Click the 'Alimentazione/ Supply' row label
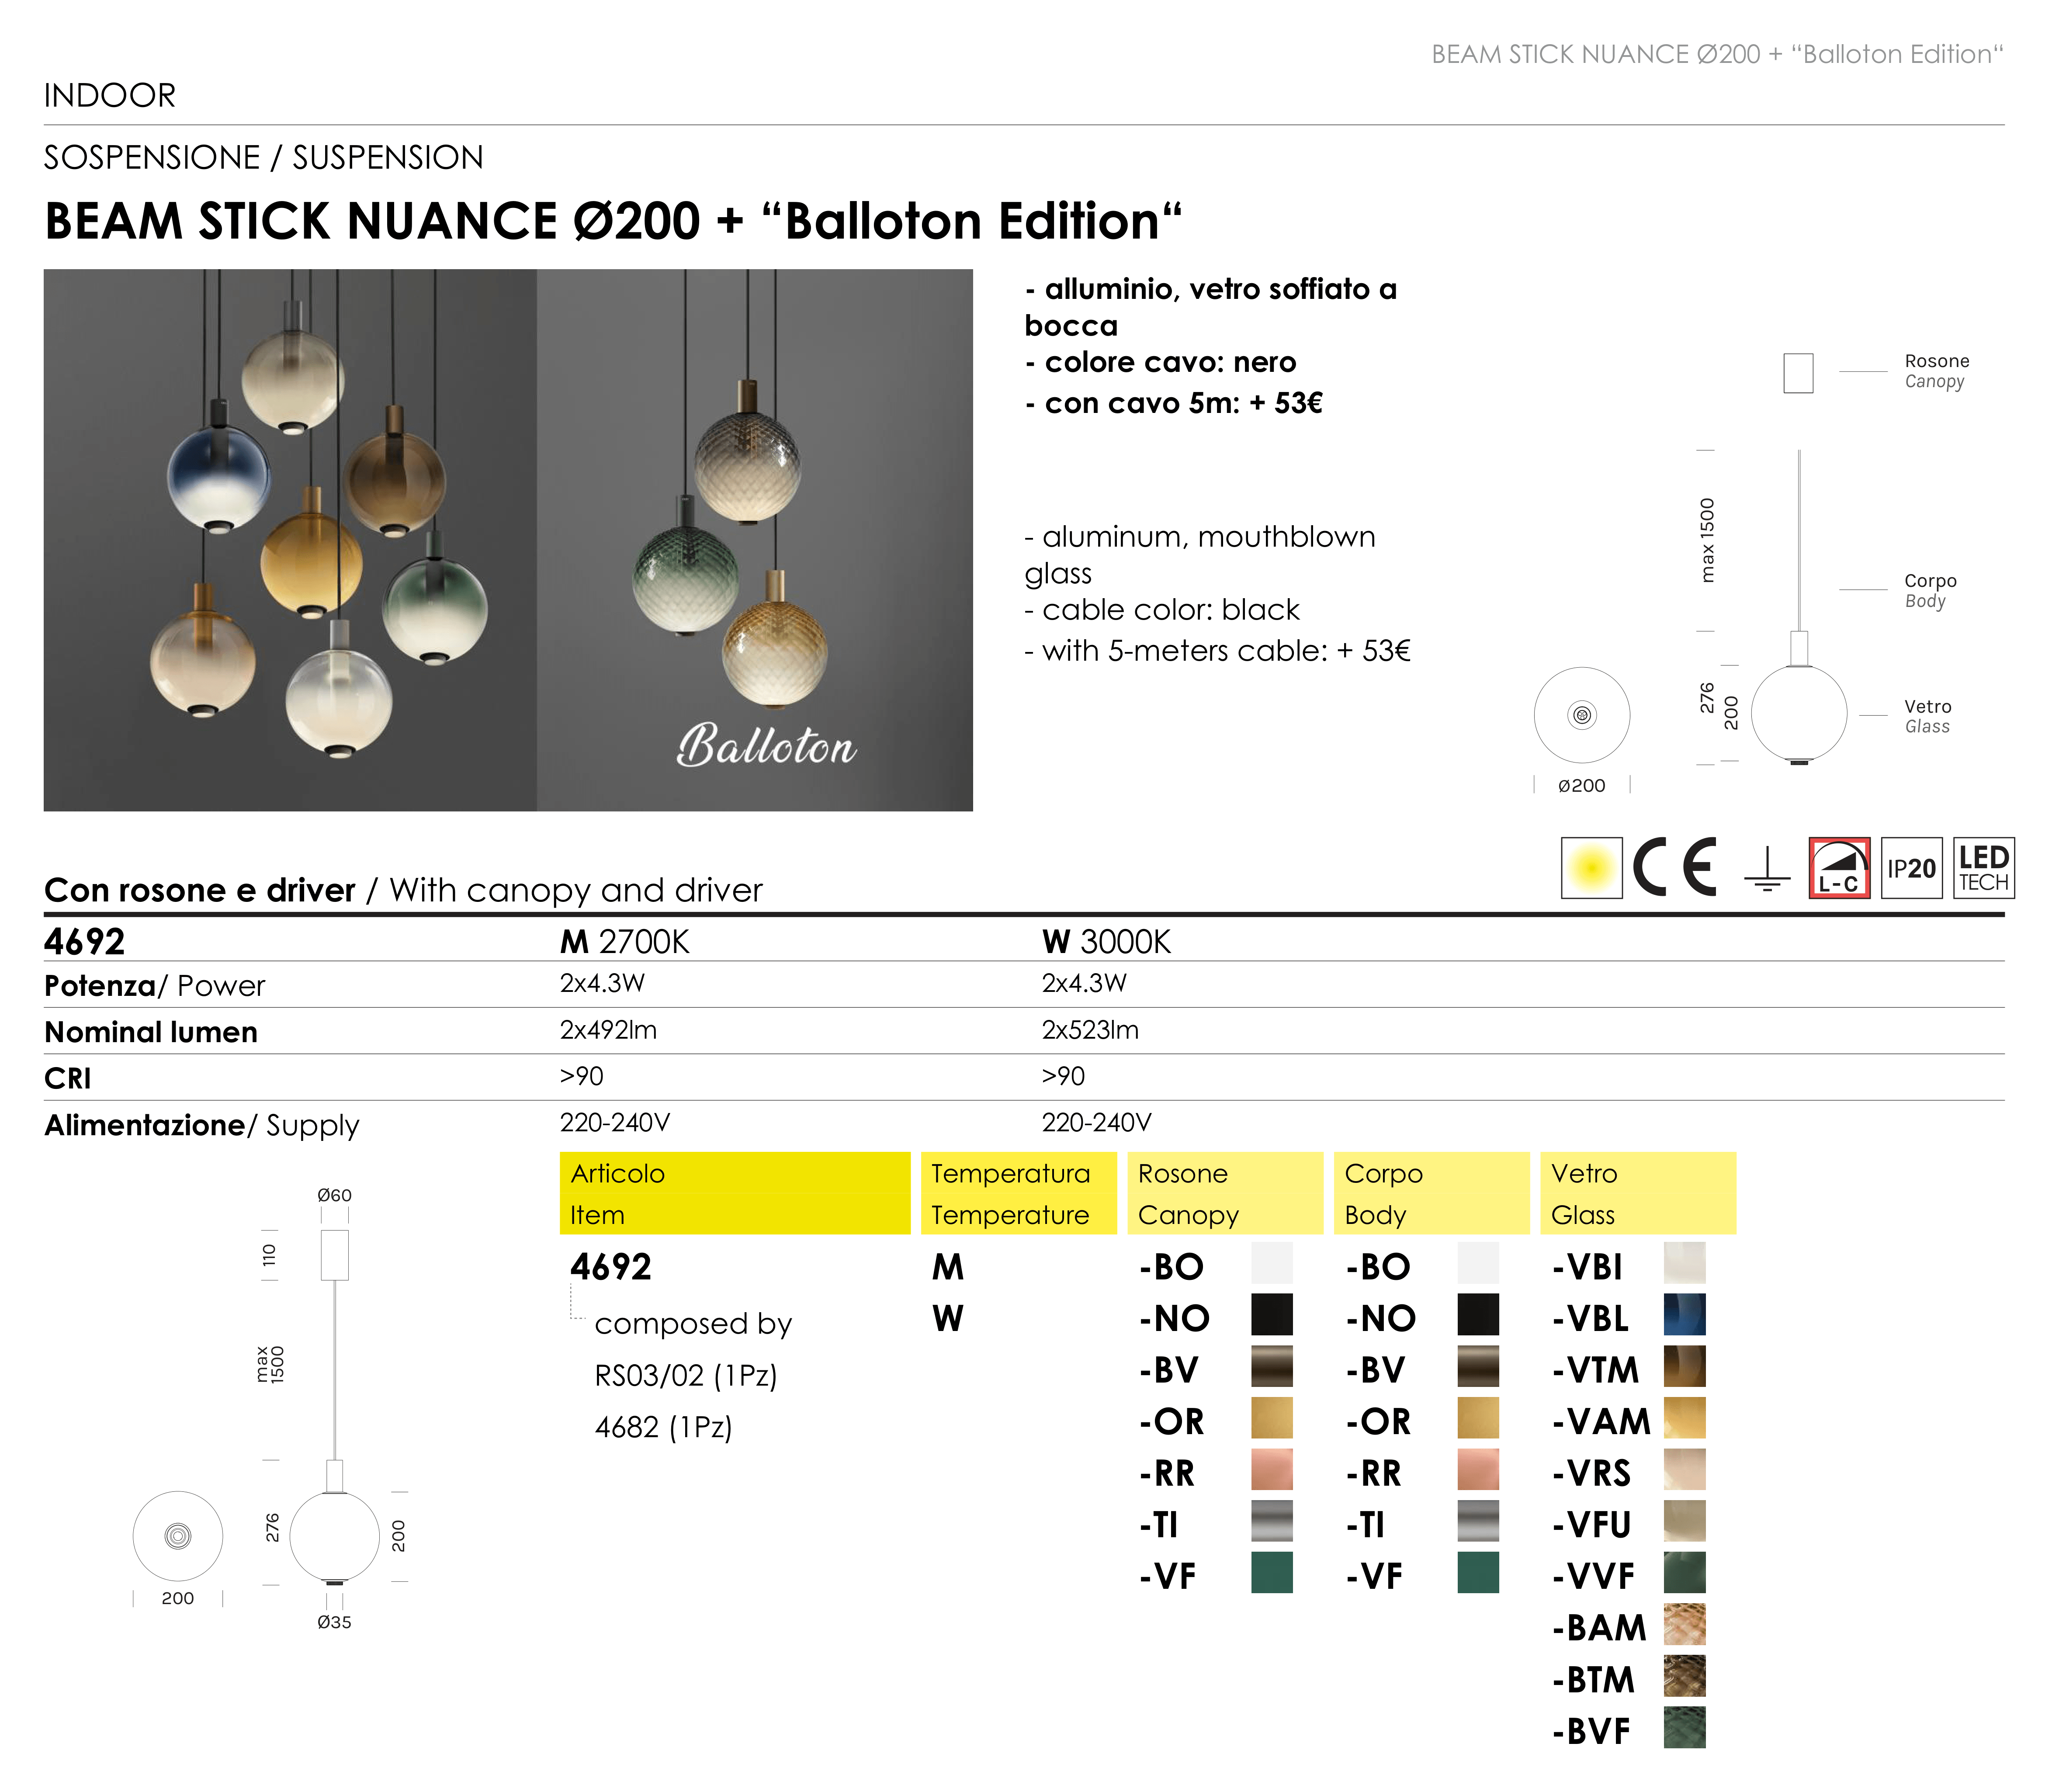2059x1792 pixels. (202, 1126)
